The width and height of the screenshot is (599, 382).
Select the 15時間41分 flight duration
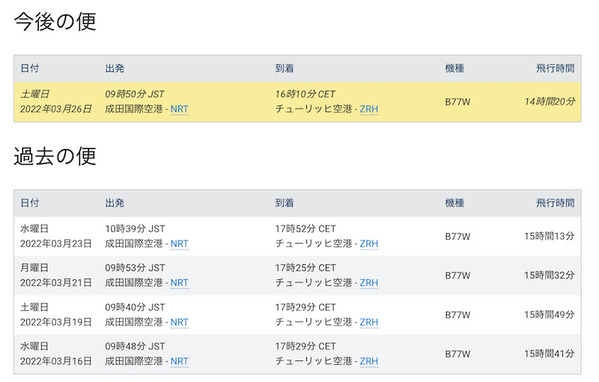pyautogui.click(x=549, y=354)
